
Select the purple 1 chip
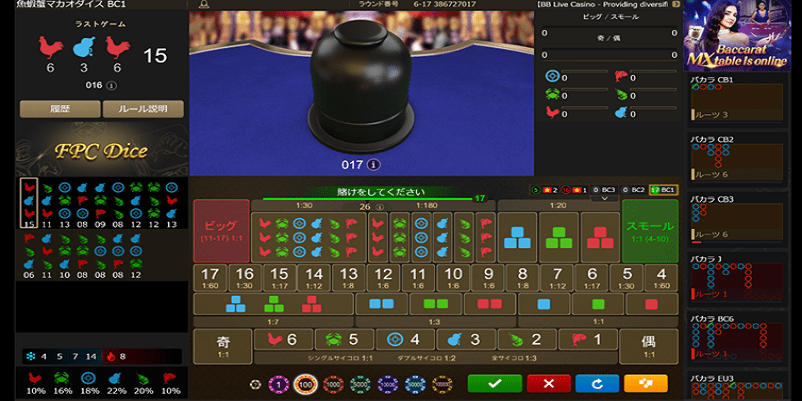coord(278,384)
